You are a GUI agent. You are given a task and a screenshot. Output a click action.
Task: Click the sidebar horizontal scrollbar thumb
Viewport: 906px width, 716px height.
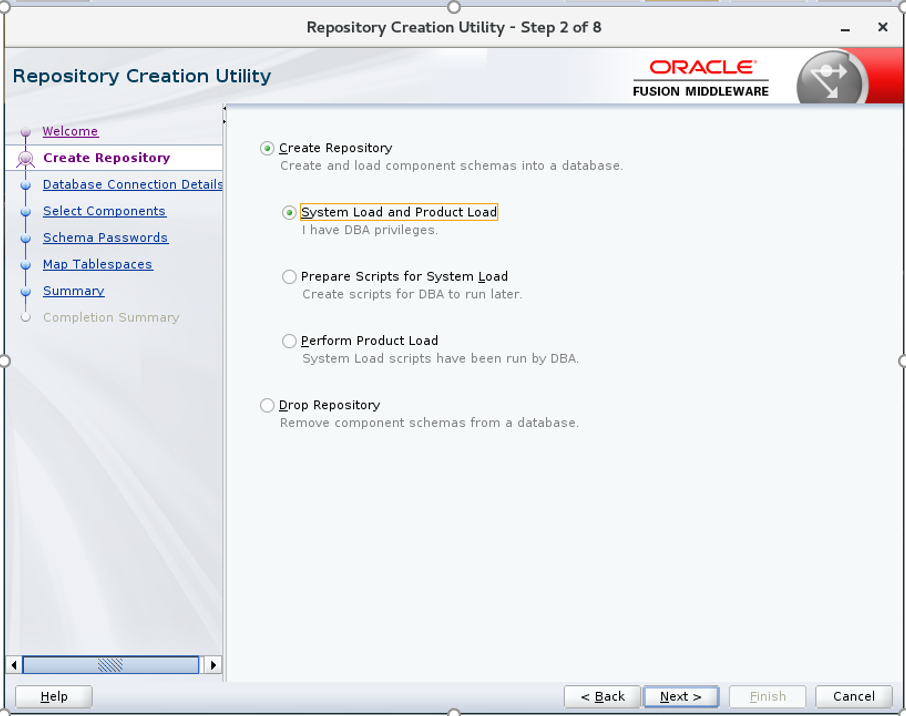(110, 665)
